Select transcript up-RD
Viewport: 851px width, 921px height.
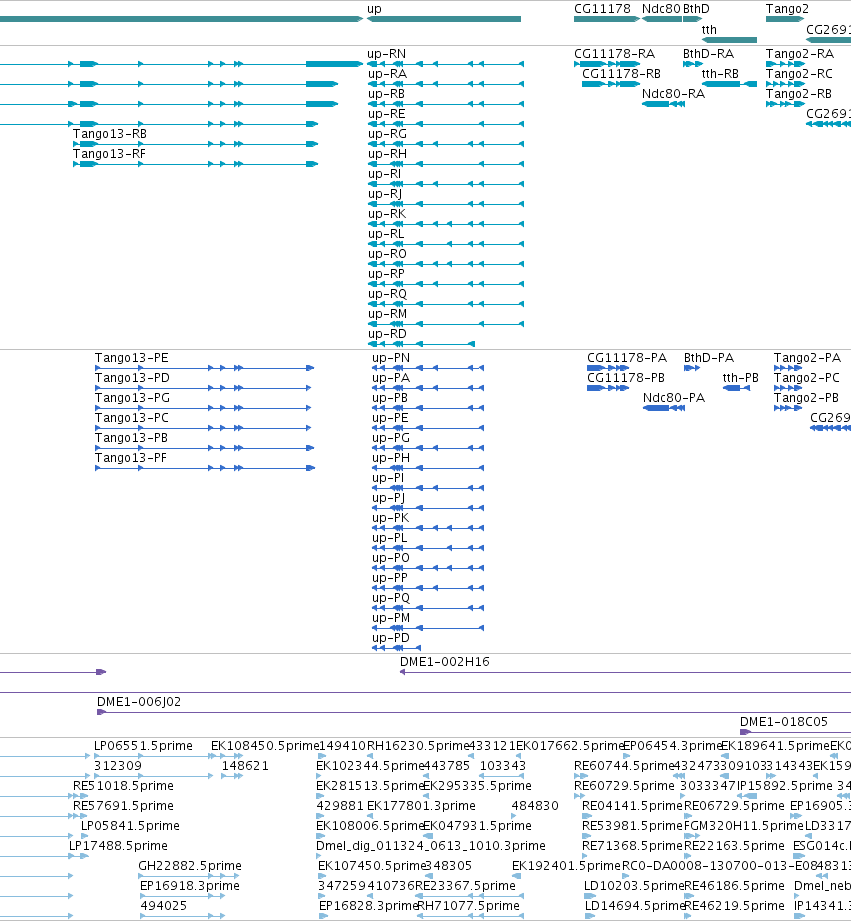pos(421,344)
